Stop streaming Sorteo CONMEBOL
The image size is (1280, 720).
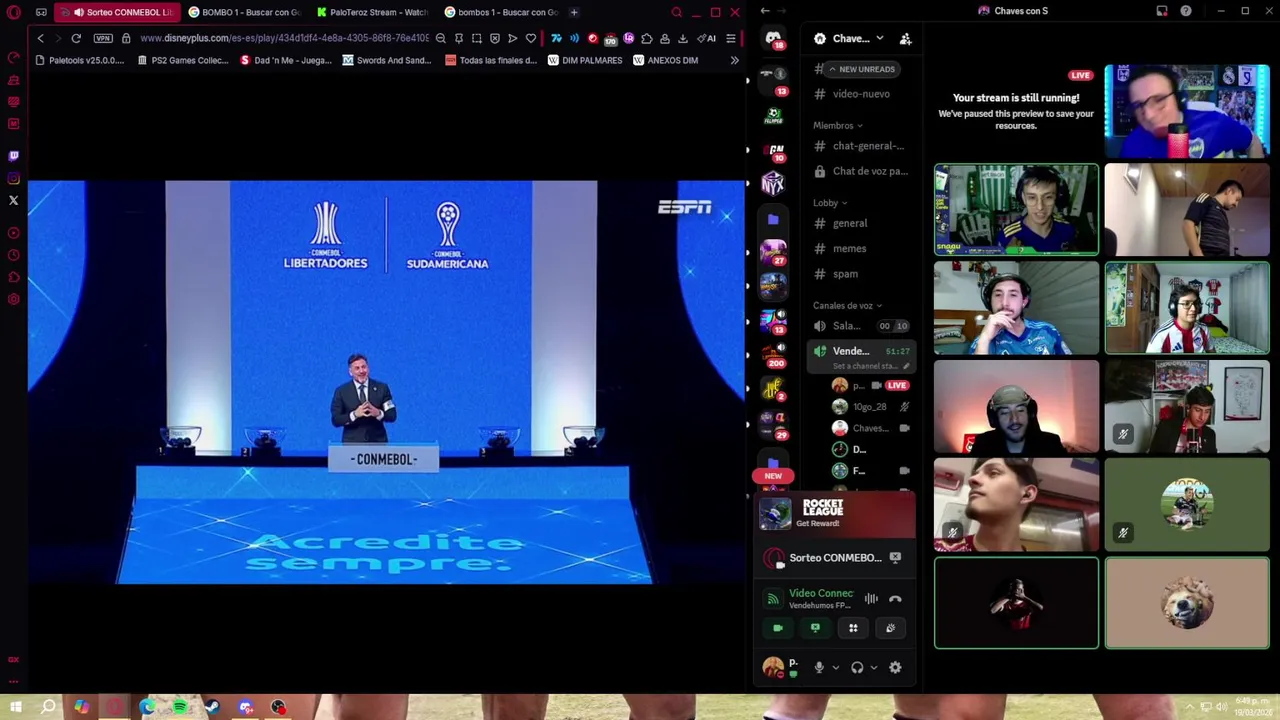(895, 558)
